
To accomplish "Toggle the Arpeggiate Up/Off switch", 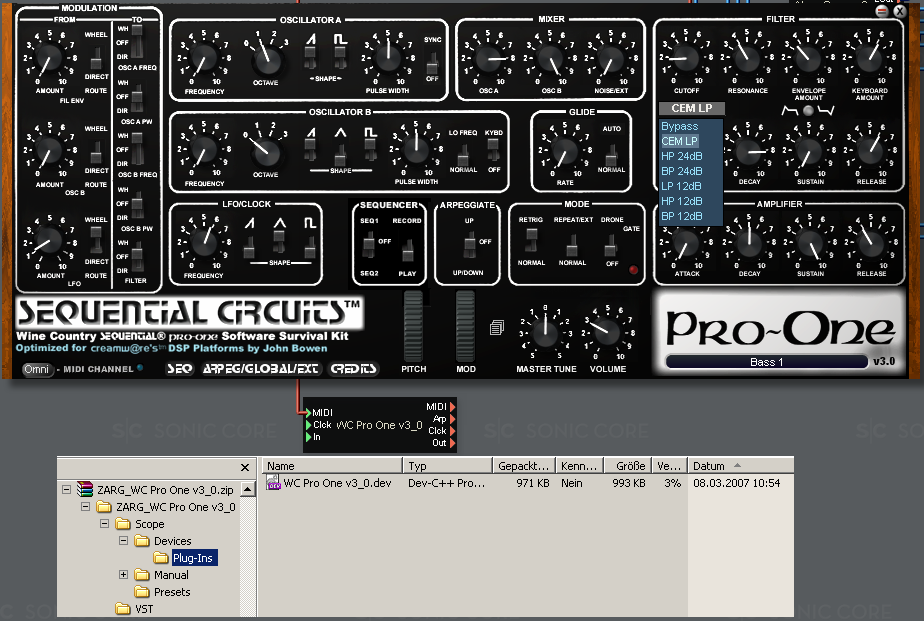I will (x=470, y=245).
